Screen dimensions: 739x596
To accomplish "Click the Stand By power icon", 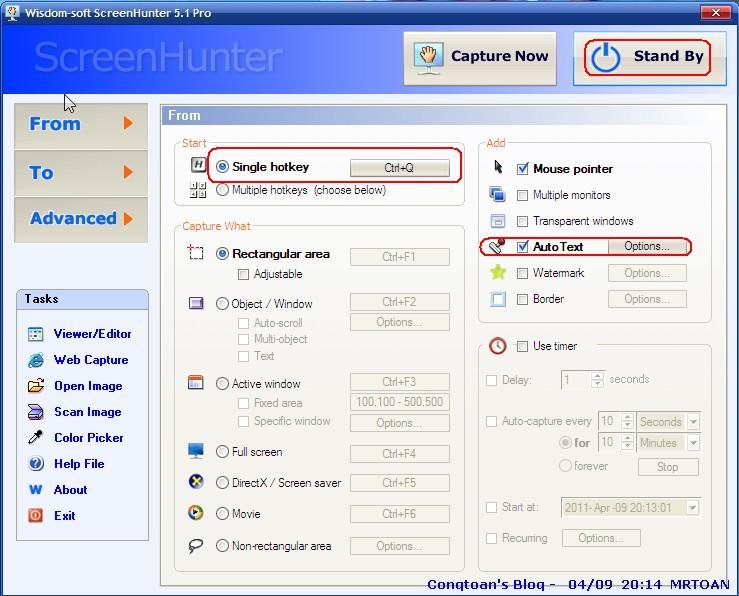I will click(x=606, y=57).
